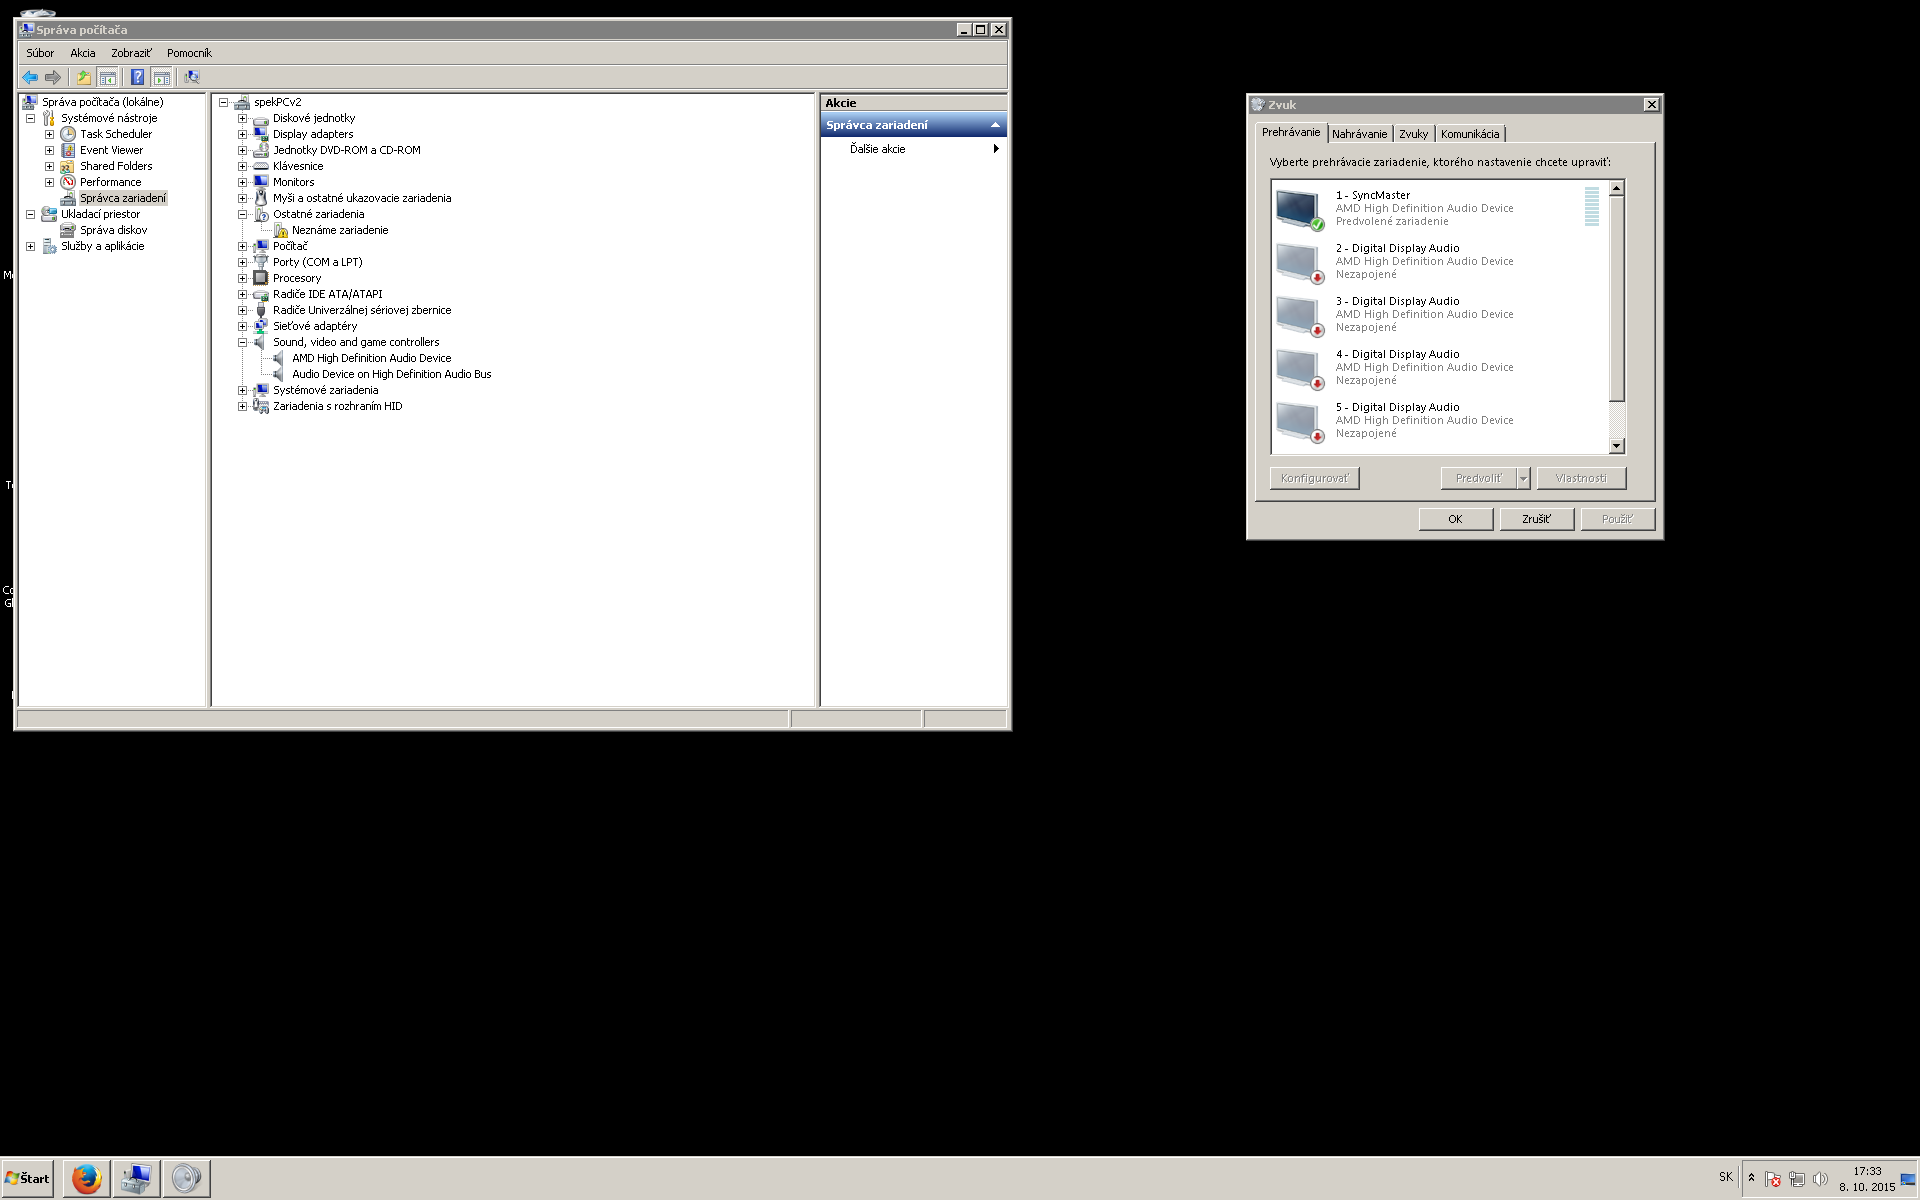Click the OK button in Zvuk dialog
Screen dimensions: 1920x1200
coord(1455,519)
